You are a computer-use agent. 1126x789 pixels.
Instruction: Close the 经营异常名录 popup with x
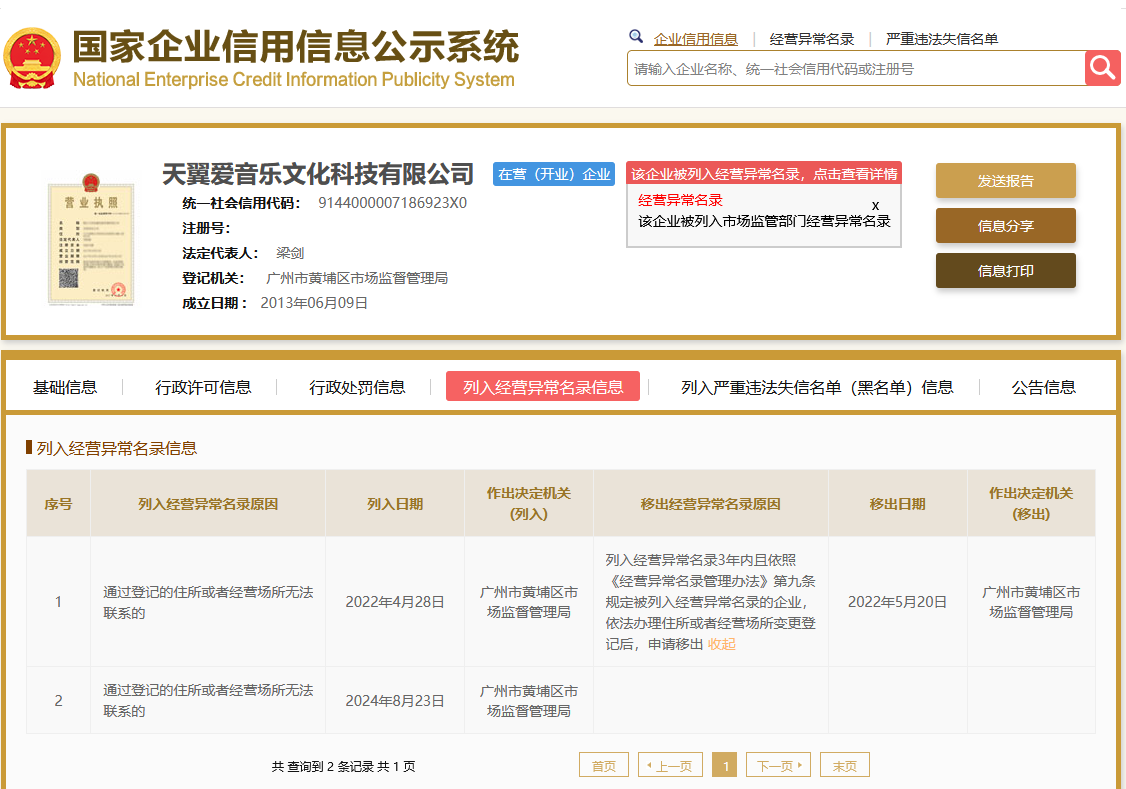875,205
